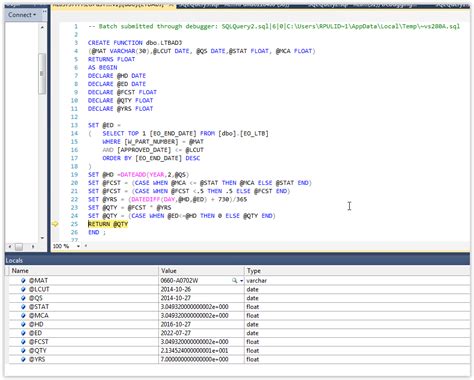Click the variable icon beside @YRS
The height and width of the screenshot is (380, 474).
point(23,359)
